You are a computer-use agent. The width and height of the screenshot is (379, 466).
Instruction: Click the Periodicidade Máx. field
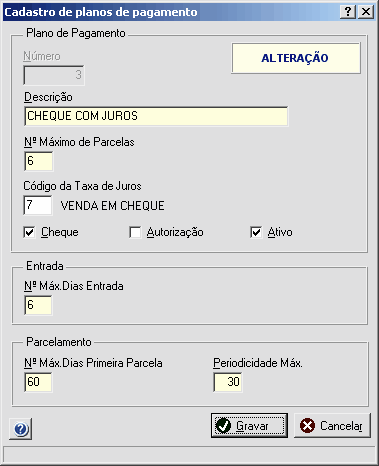[x=228, y=382]
